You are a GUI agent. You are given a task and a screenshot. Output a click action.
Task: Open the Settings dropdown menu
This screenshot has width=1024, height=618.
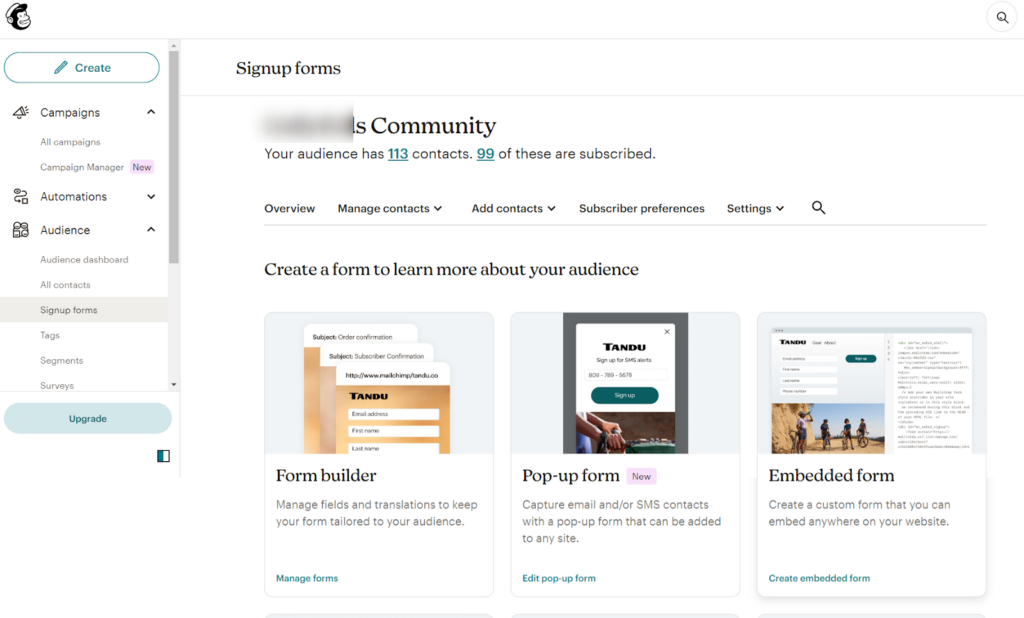[x=755, y=209]
